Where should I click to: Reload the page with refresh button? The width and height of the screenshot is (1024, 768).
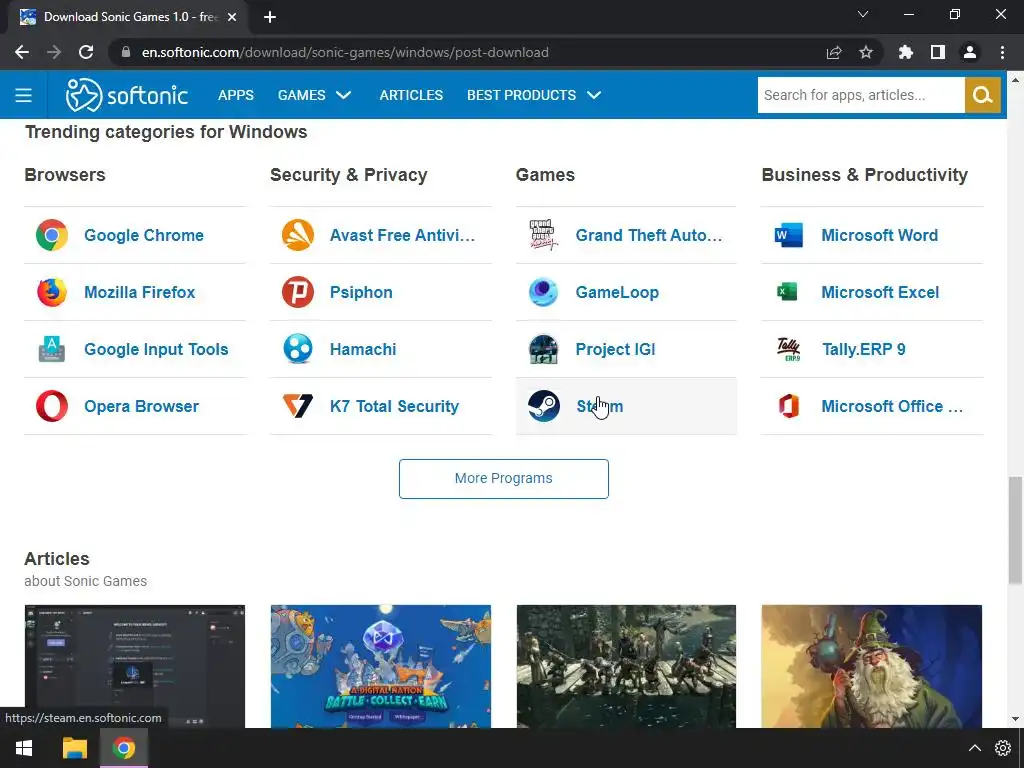[x=86, y=52]
